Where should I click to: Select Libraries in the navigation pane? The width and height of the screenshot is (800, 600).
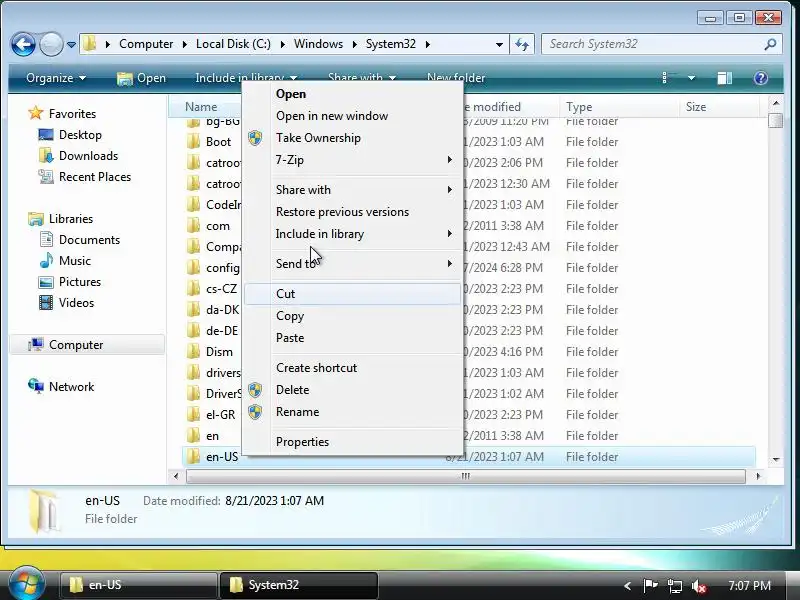[x=71, y=218]
